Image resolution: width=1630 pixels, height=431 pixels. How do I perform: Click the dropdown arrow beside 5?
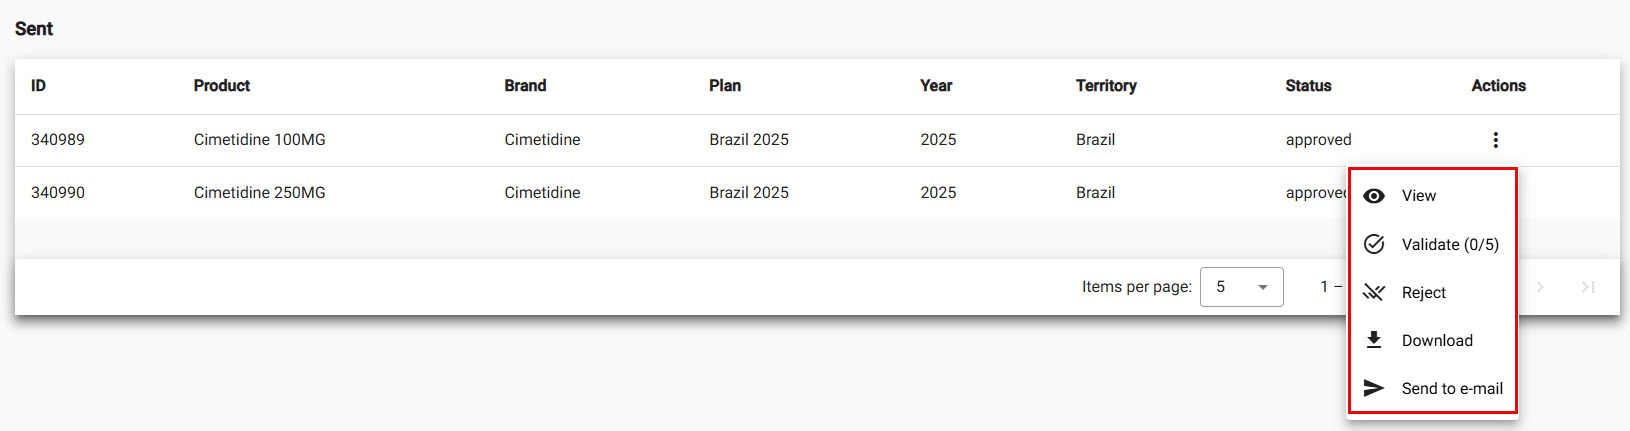point(1263,288)
